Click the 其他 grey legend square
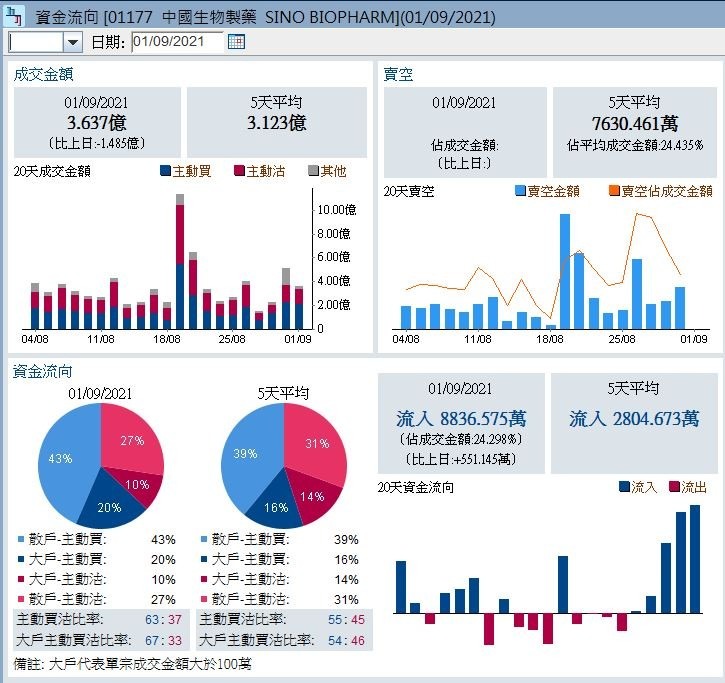The width and height of the screenshot is (725, 683). [313, 171]
